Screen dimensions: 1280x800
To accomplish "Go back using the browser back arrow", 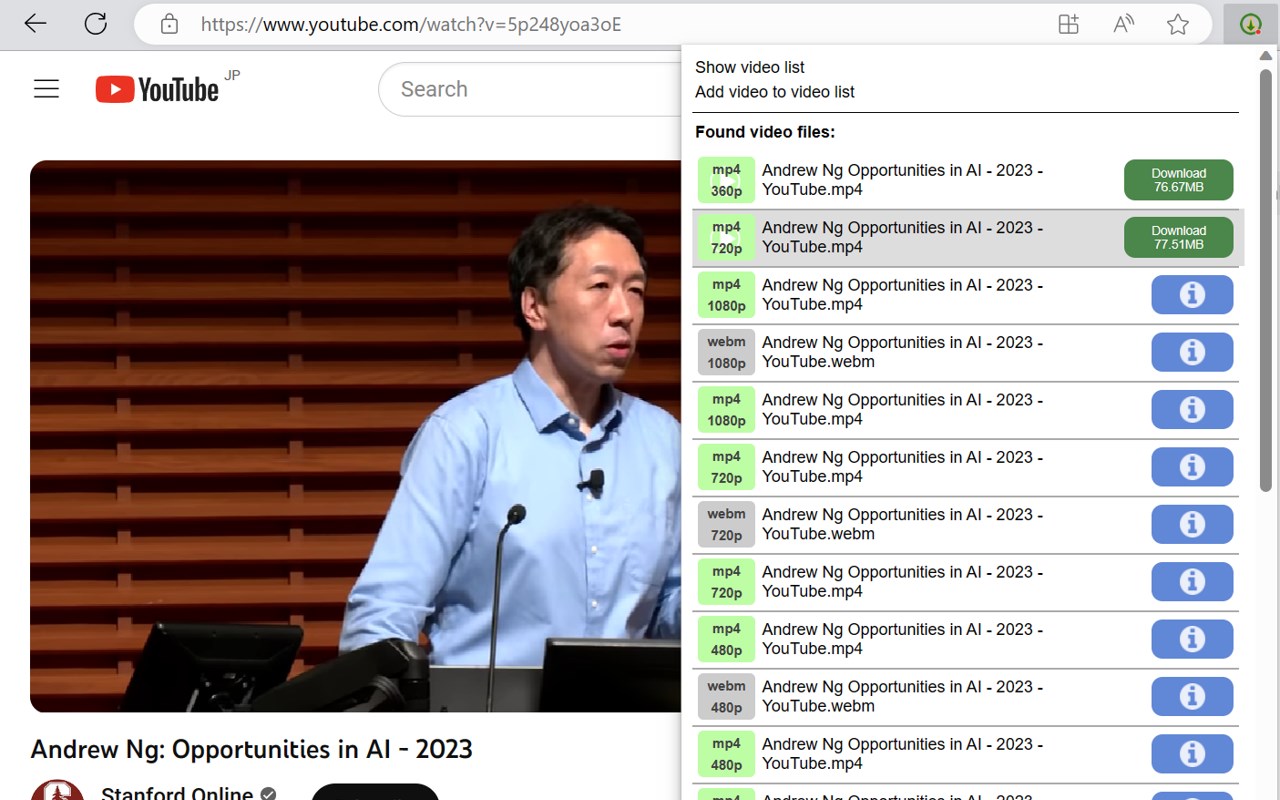I will click(36, 24).
